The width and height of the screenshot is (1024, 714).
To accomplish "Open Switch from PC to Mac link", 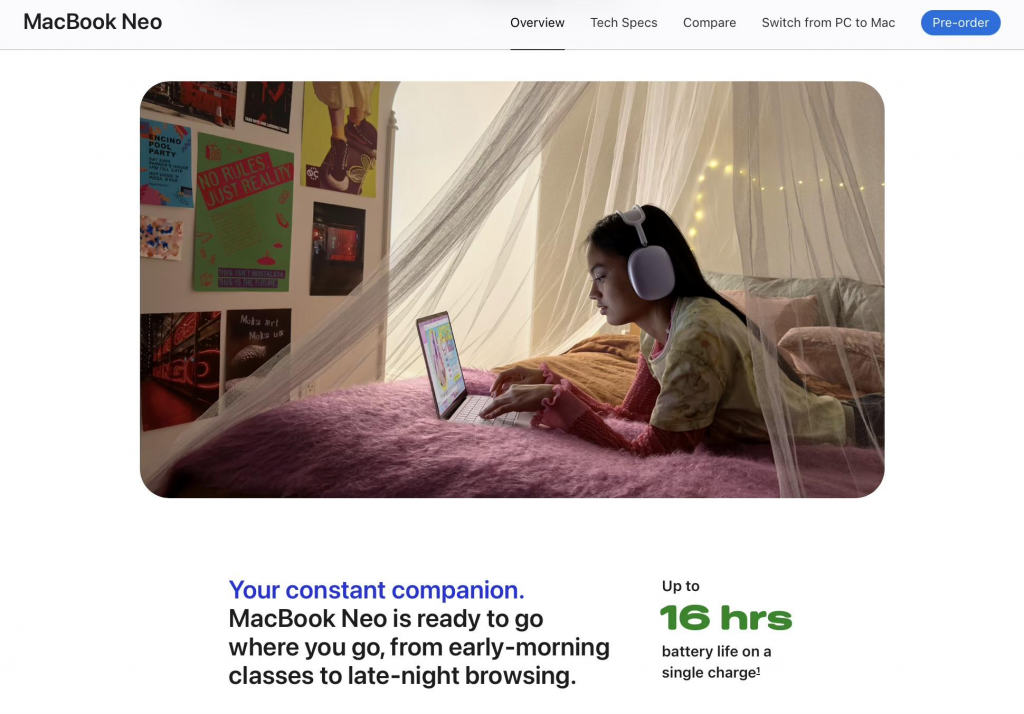I will click(x=828, y=23).
